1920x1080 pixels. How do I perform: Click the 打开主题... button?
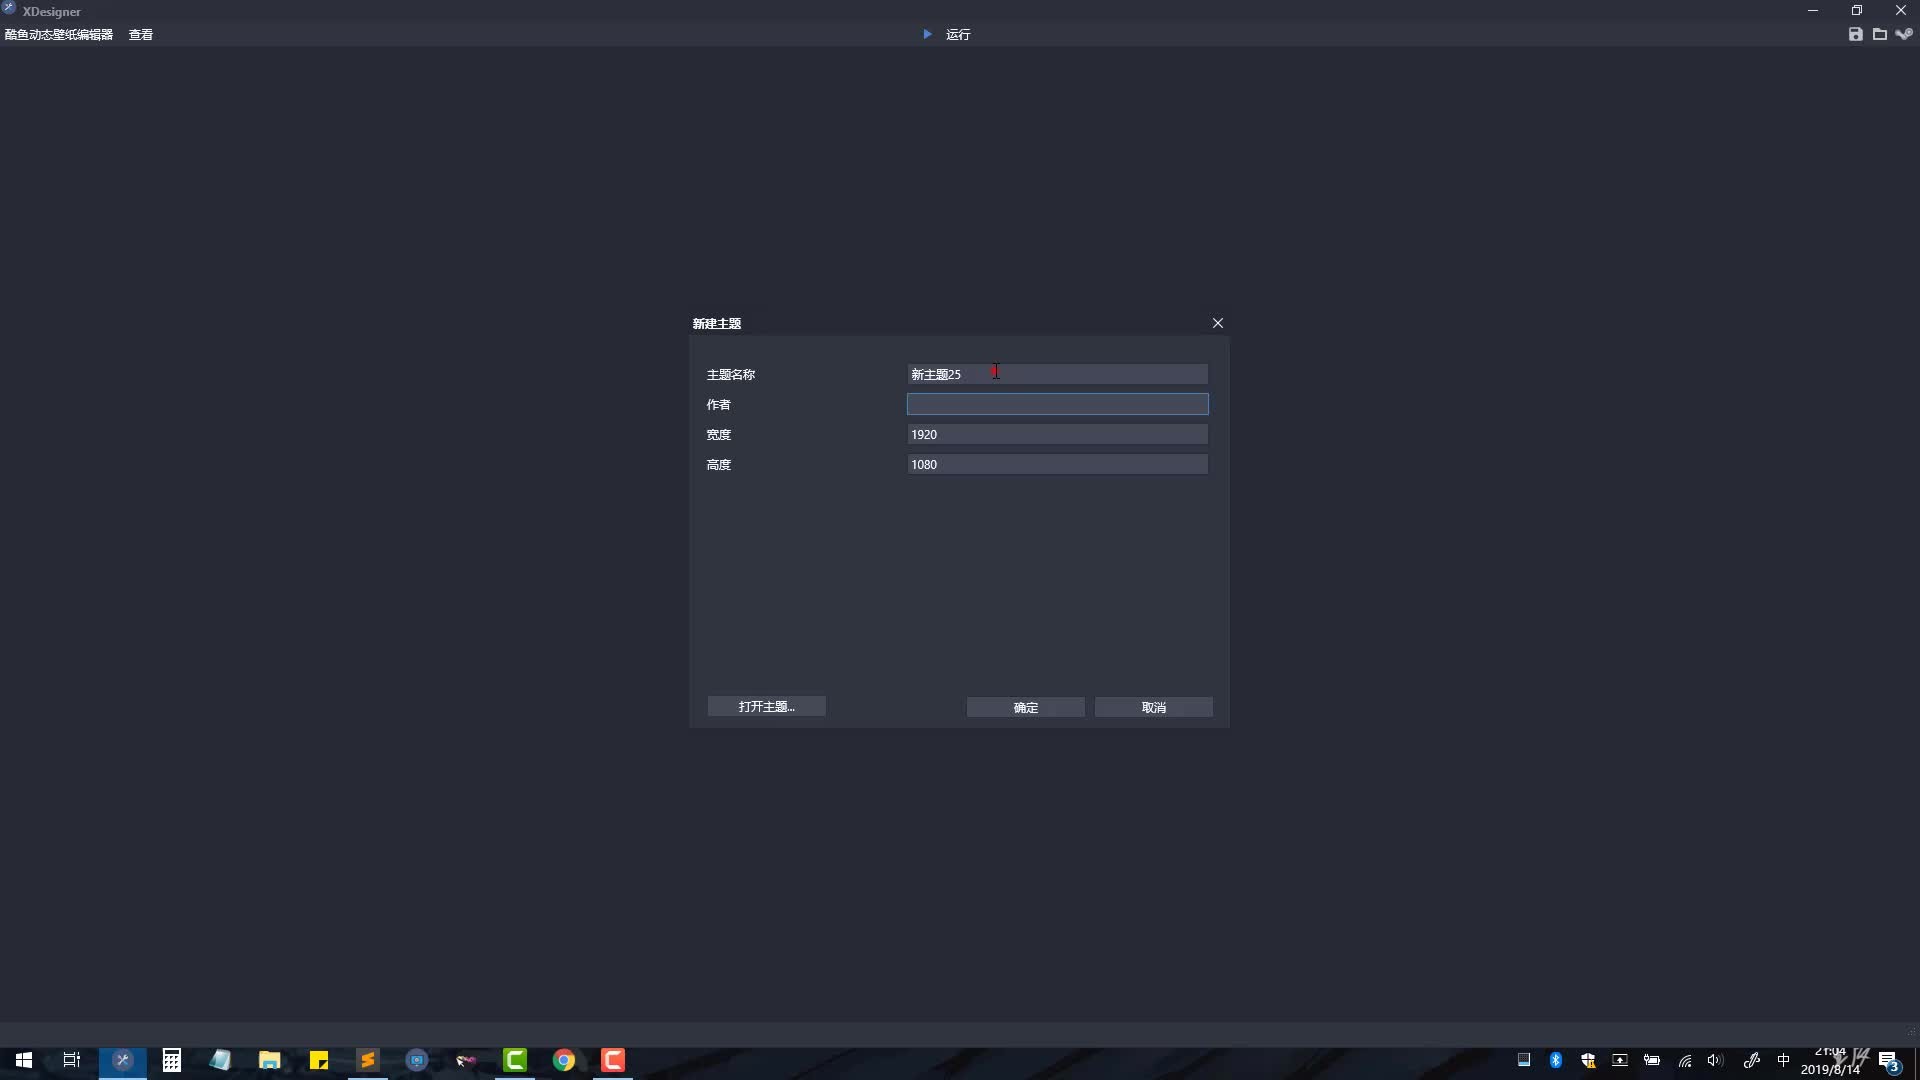(x=766, y=706)
